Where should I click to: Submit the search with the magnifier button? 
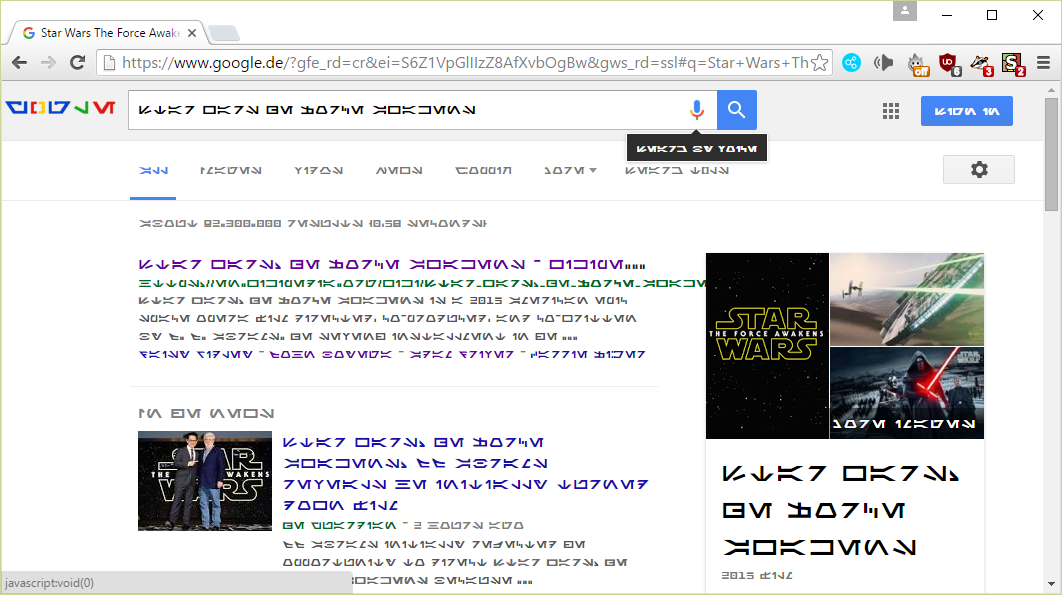[737, 110]
